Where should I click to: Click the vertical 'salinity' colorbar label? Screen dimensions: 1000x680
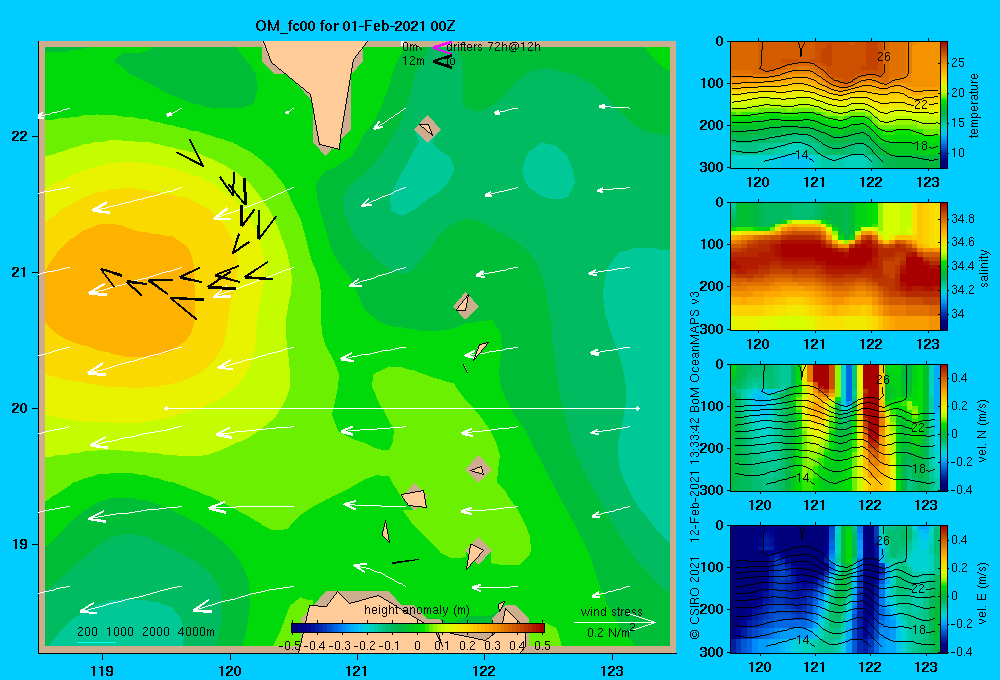coord(985,269)
